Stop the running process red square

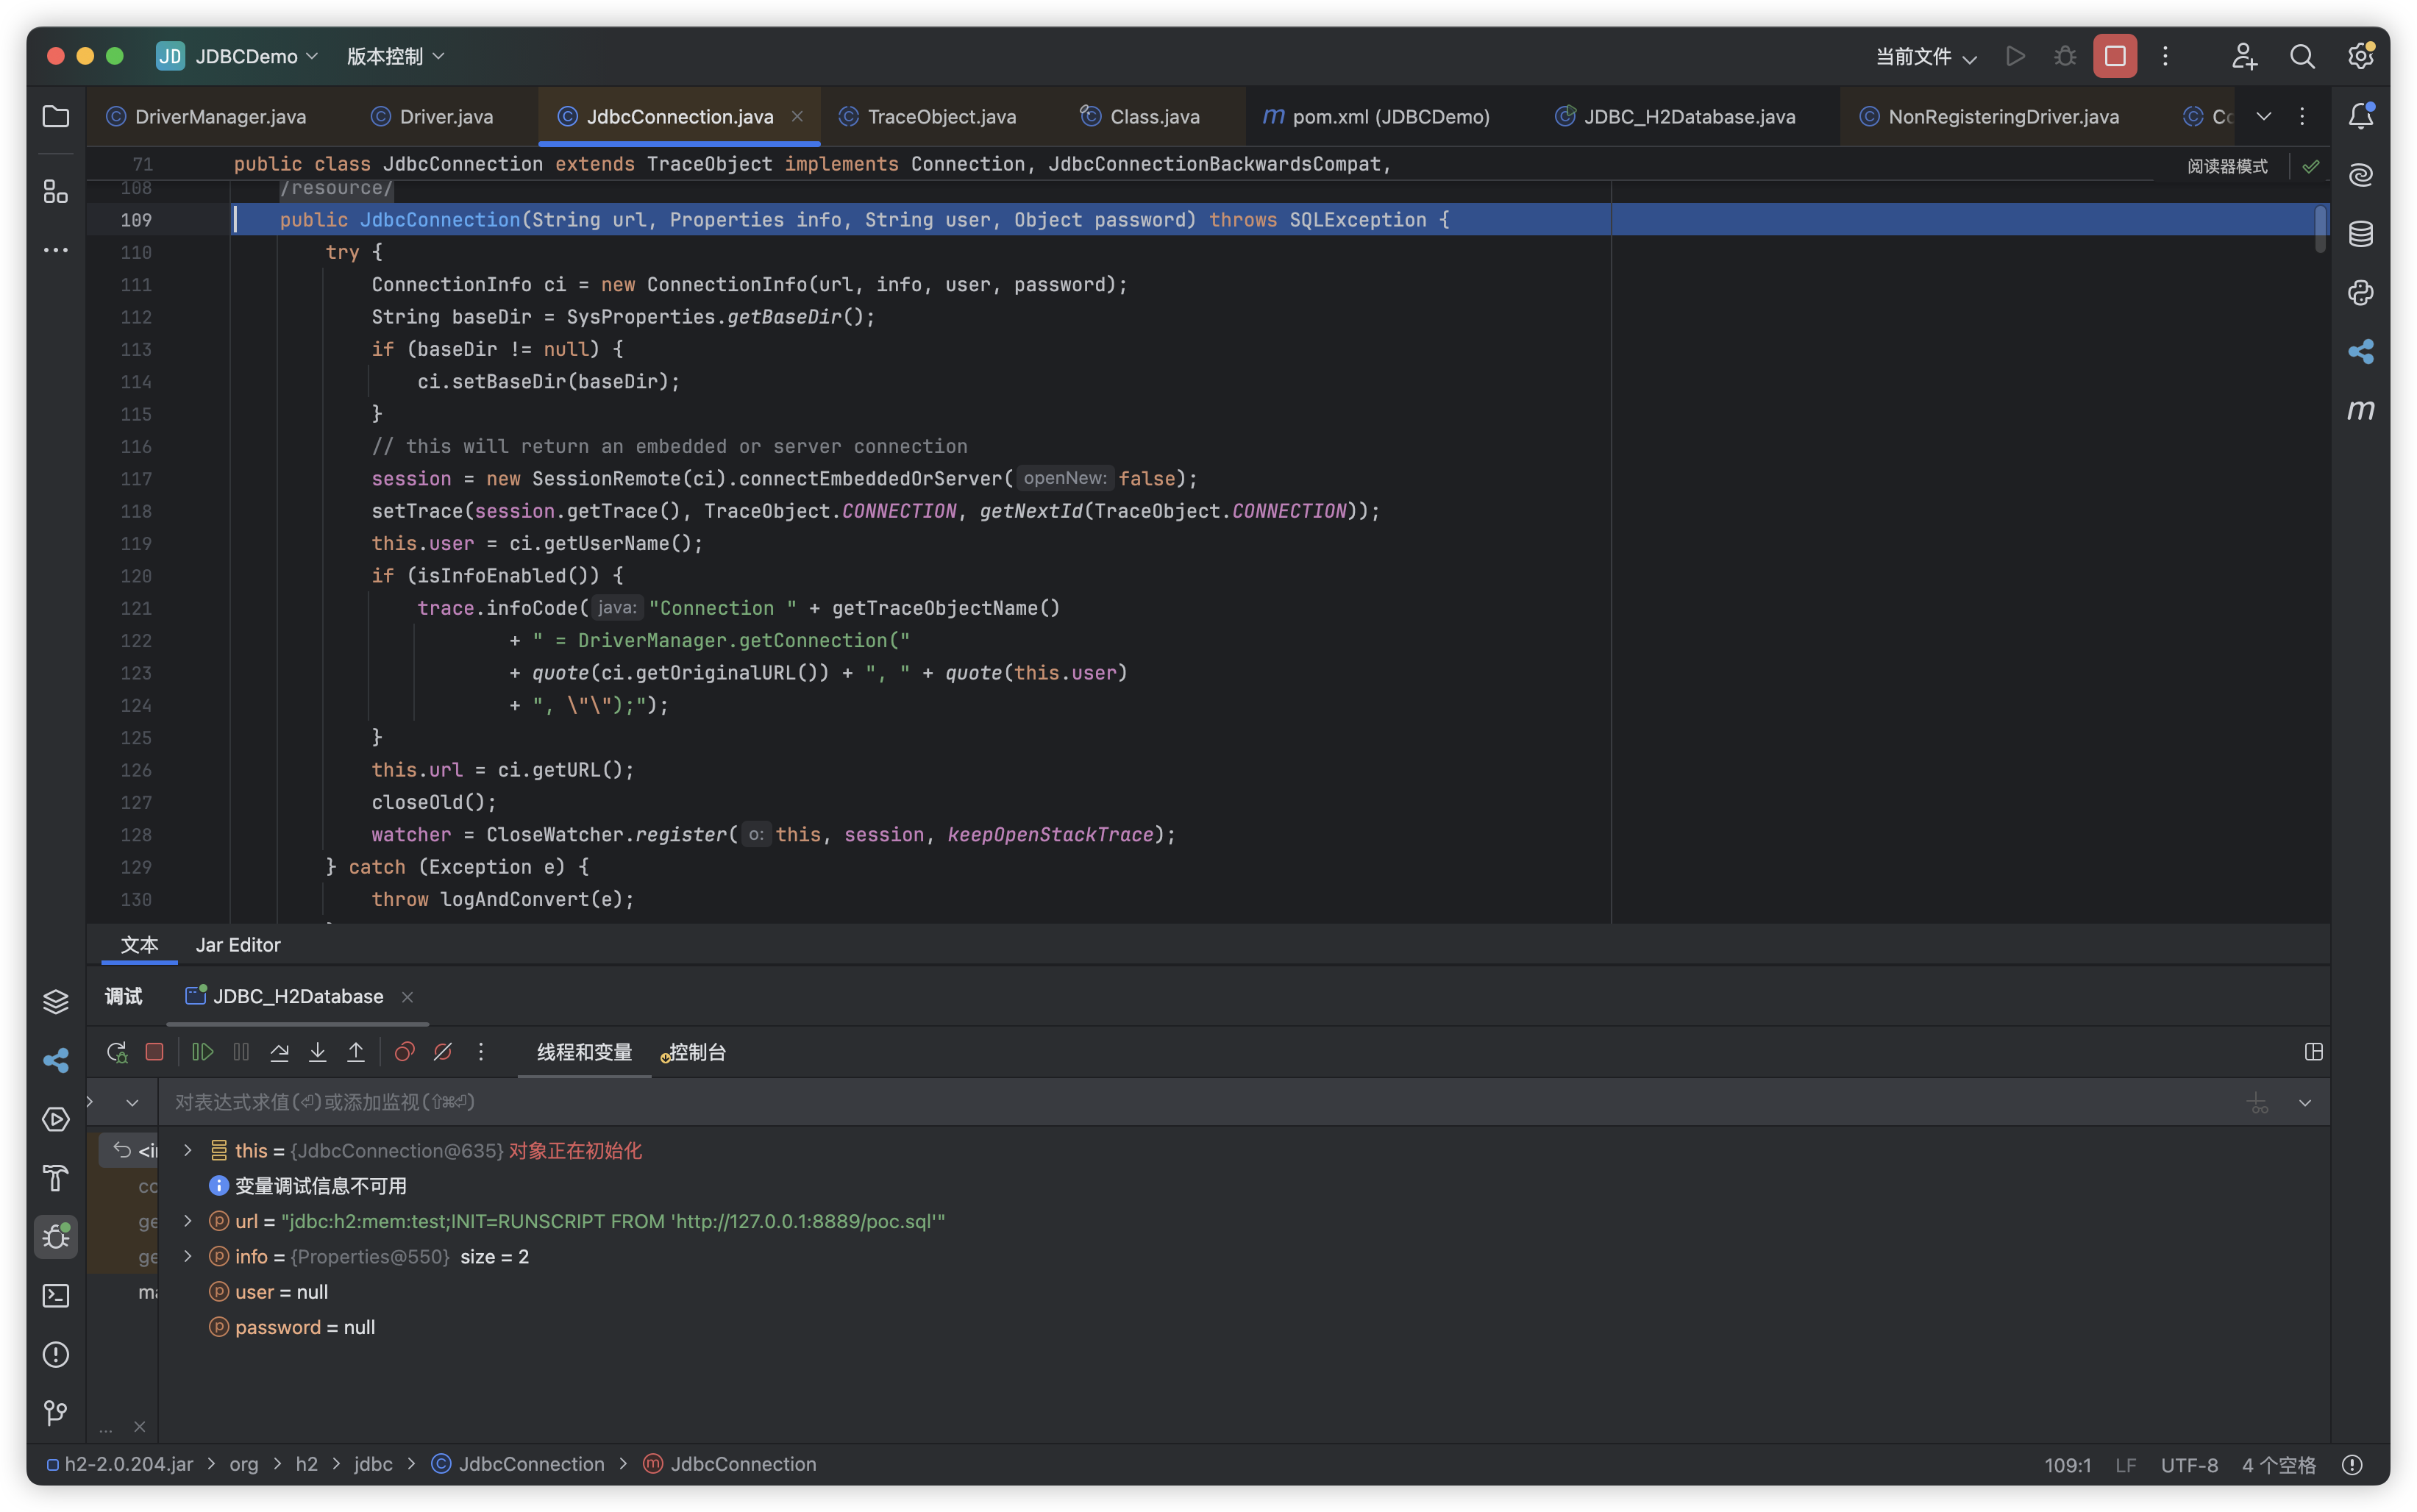(x=2115, y=56)
